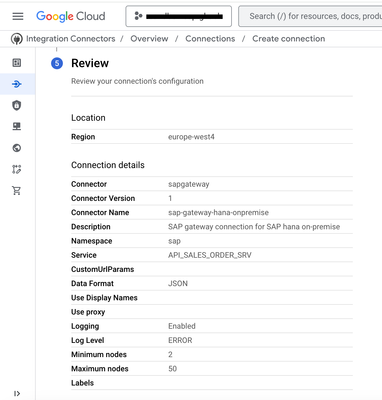The width and height of the screenshot is (382, 400).
Task: Click the Region row label
Action: [x=83, y=137]
